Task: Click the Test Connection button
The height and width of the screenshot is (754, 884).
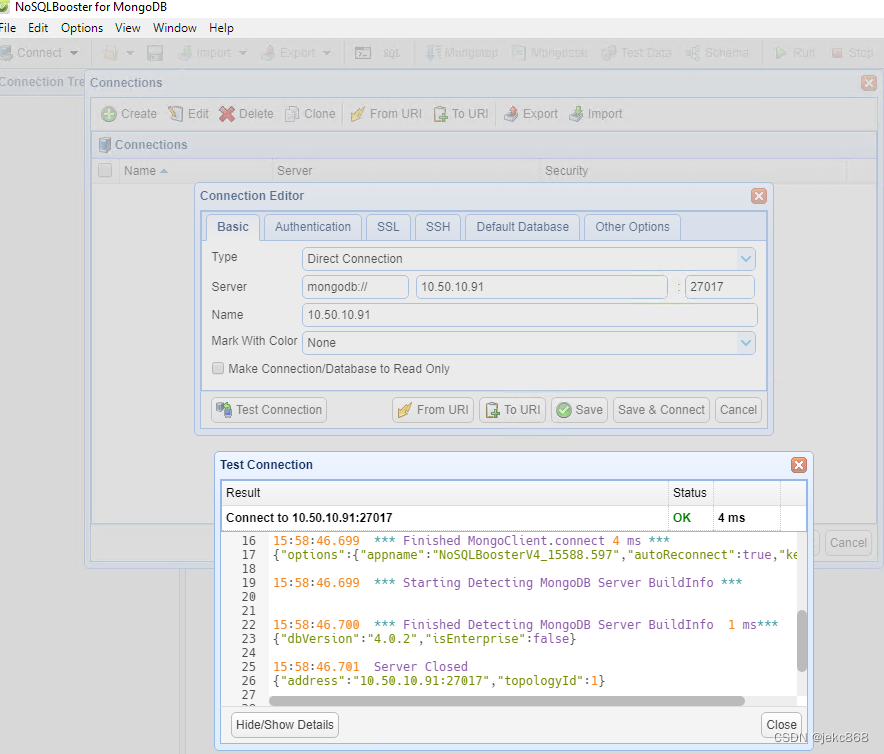Action: [x=269, y=410]
